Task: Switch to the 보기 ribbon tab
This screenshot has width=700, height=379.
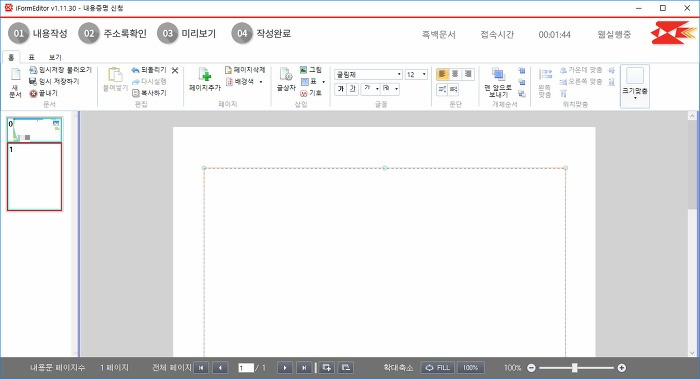Action: (55, 57)
